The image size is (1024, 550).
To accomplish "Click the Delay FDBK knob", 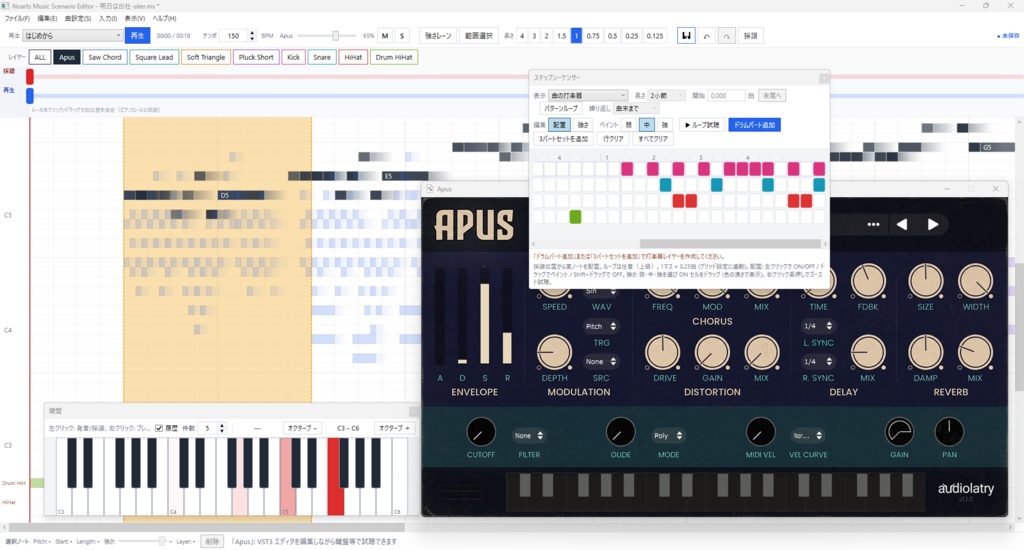I will (868, 282).
